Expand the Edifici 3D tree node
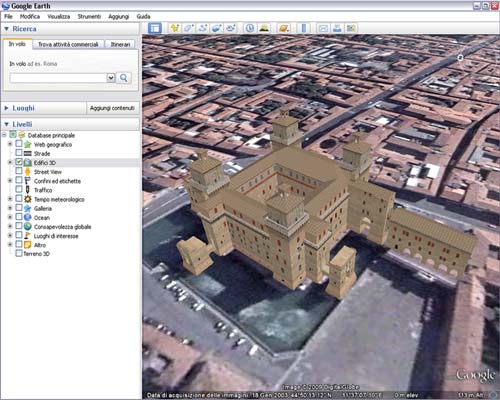Viewport: 500px width, 400px height. 10,162
